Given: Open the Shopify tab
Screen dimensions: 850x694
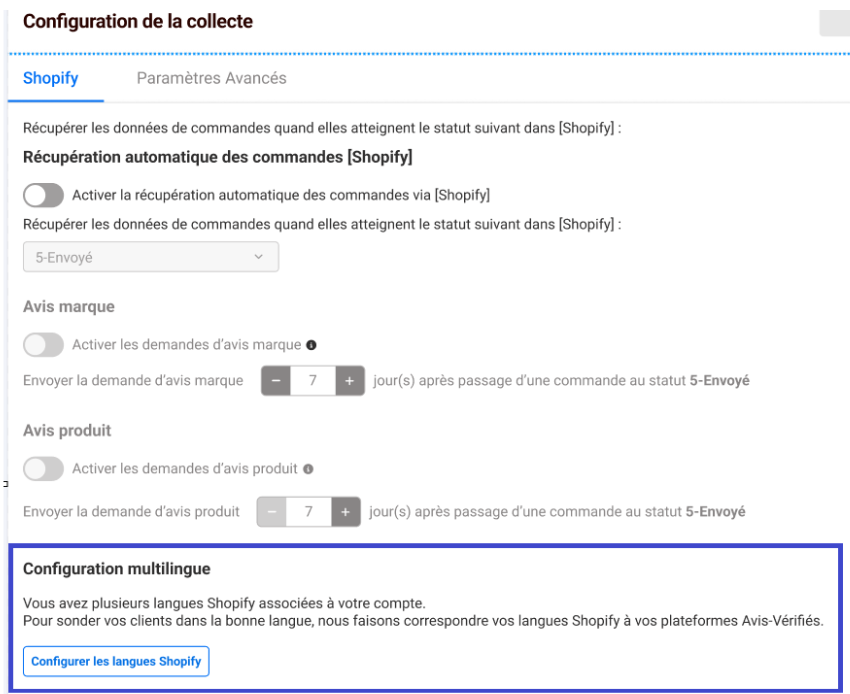Looking at the screenshot, I should (x=50, y=79).
